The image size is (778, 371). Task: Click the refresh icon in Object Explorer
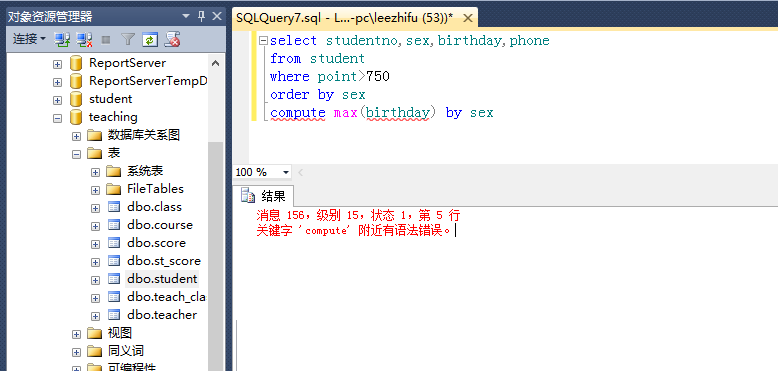coord(150,40)
